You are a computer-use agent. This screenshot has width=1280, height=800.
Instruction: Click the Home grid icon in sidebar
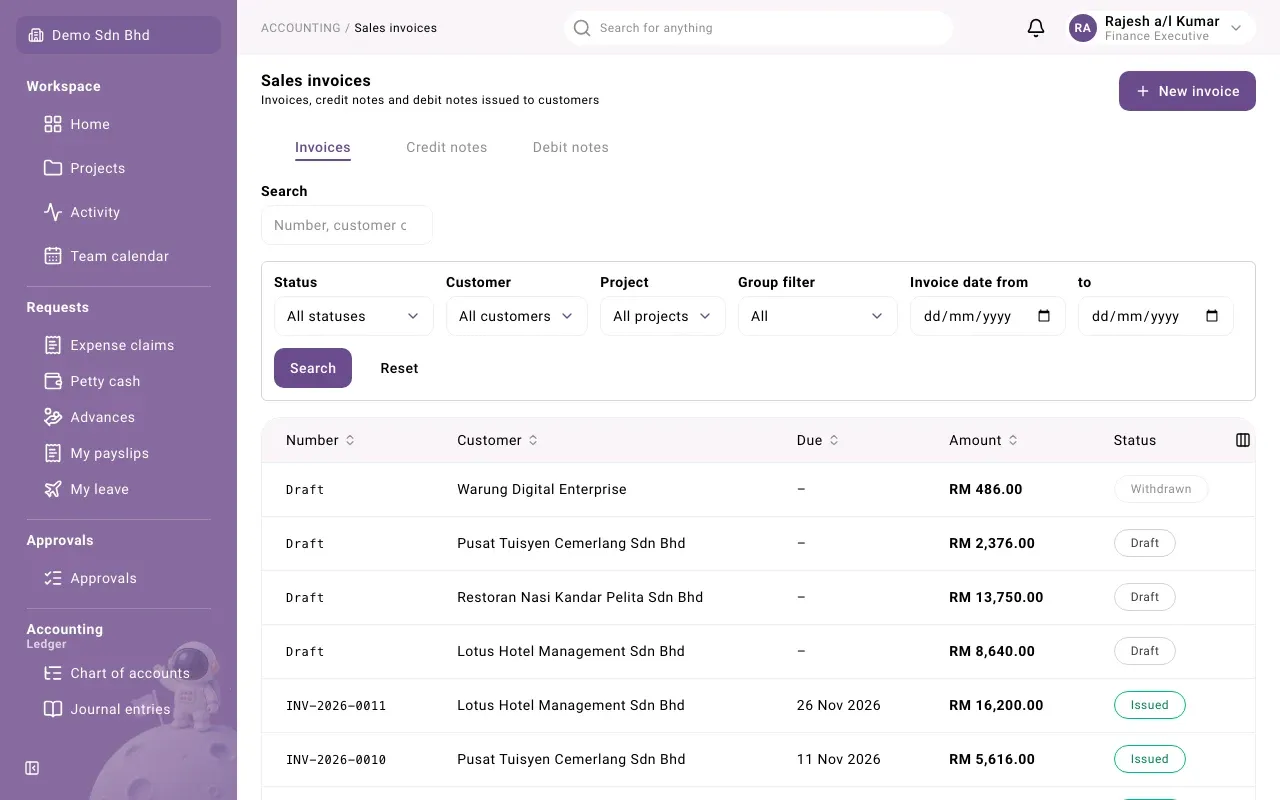point(53,124)
